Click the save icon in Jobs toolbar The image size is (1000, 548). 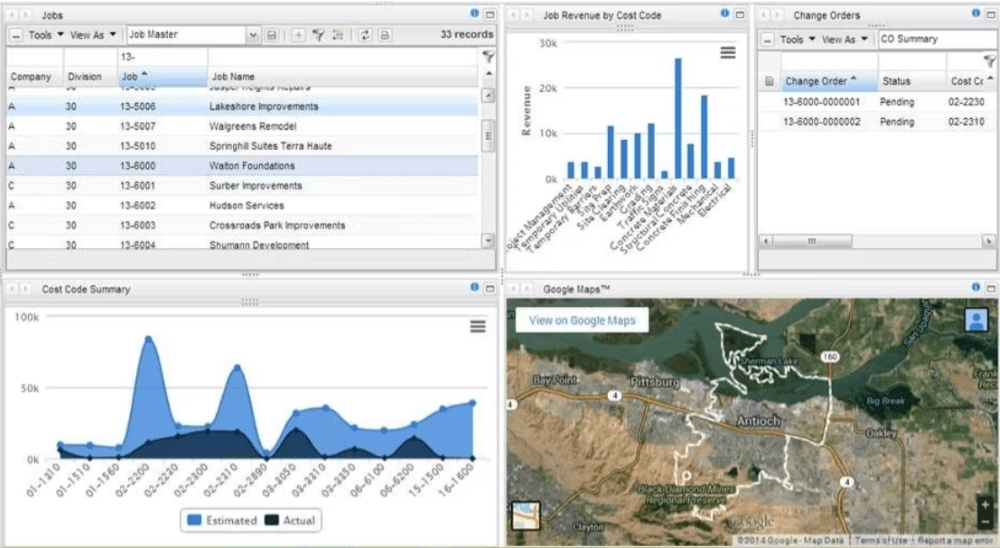tap(272, 35)
